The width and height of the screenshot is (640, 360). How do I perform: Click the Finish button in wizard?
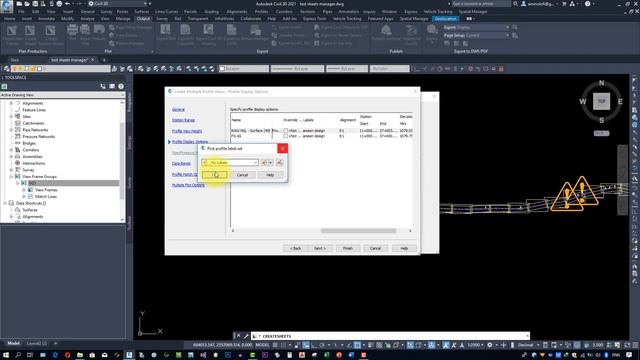click(x=348, y=248)
